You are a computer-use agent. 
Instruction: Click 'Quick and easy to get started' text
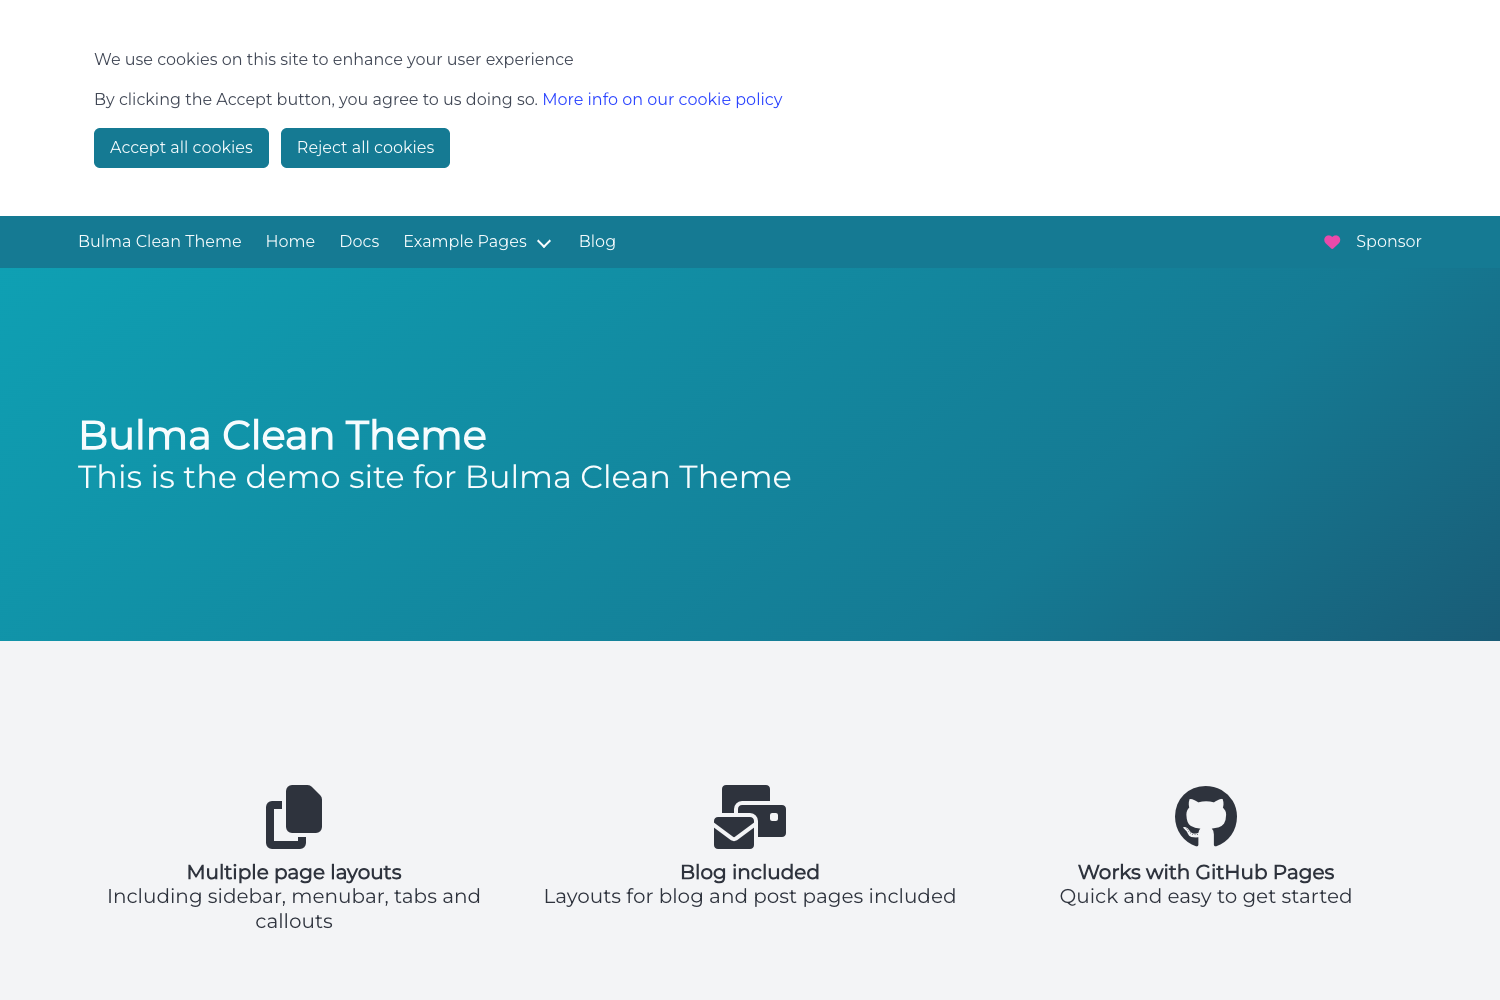coord(1206,897)
